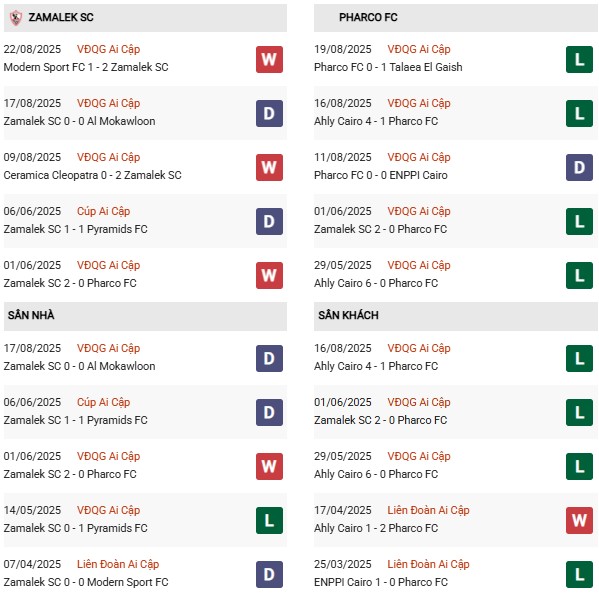Click L badge for Zamalek 0-1 Pyramids match
This screenshot has height=599, width=599.
[x=269, y=520]
